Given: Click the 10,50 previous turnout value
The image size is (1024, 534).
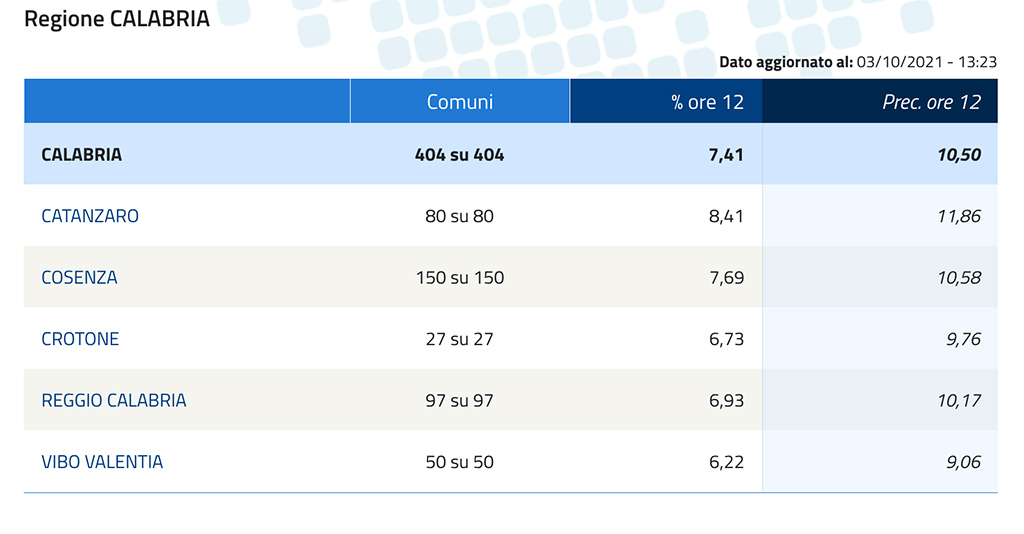Looking at the screenshot, I should tap(960, 155).
